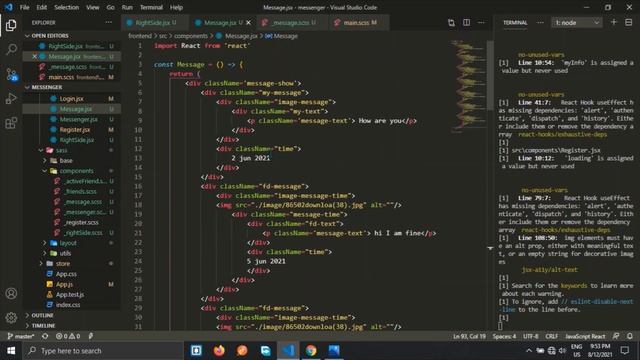Click the frontend breadcrumb segment

pyautogui.click(x=140, y=36)
